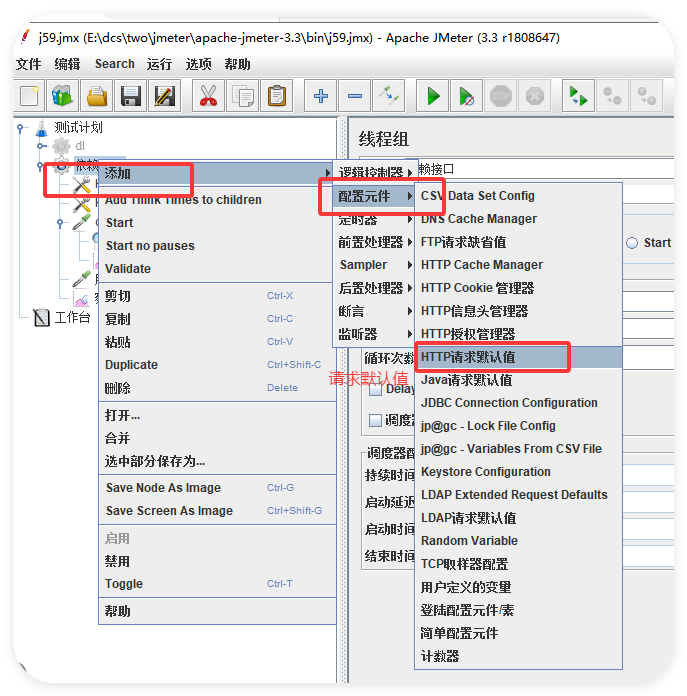Open the 编辑 menu

(67, 64)
